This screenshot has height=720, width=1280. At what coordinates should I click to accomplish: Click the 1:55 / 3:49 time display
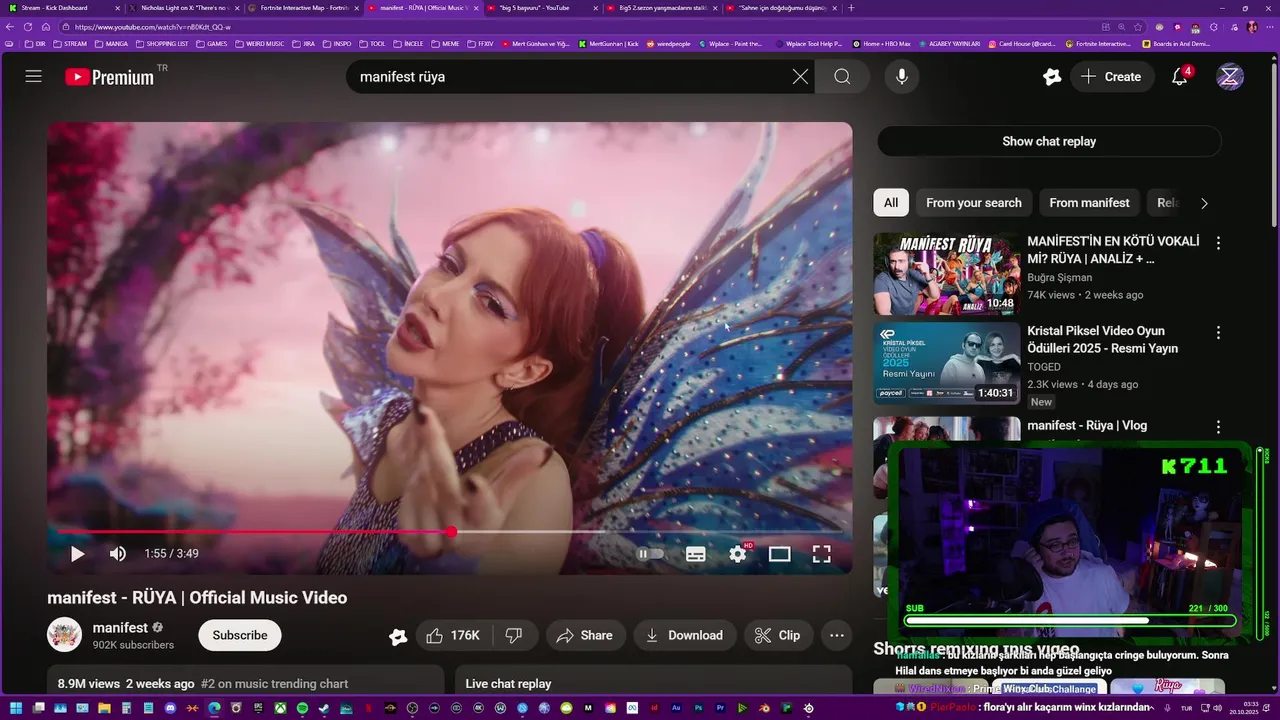(172, 554)
